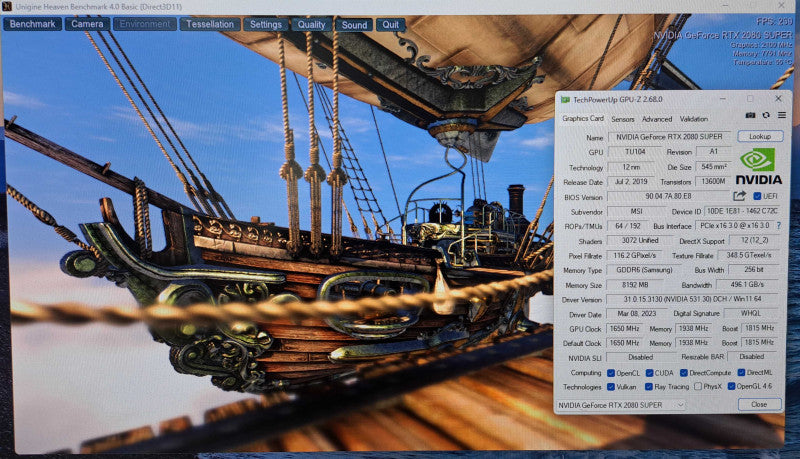Click the Bus Width 256 bit value
800x459 pixels.
754,269
